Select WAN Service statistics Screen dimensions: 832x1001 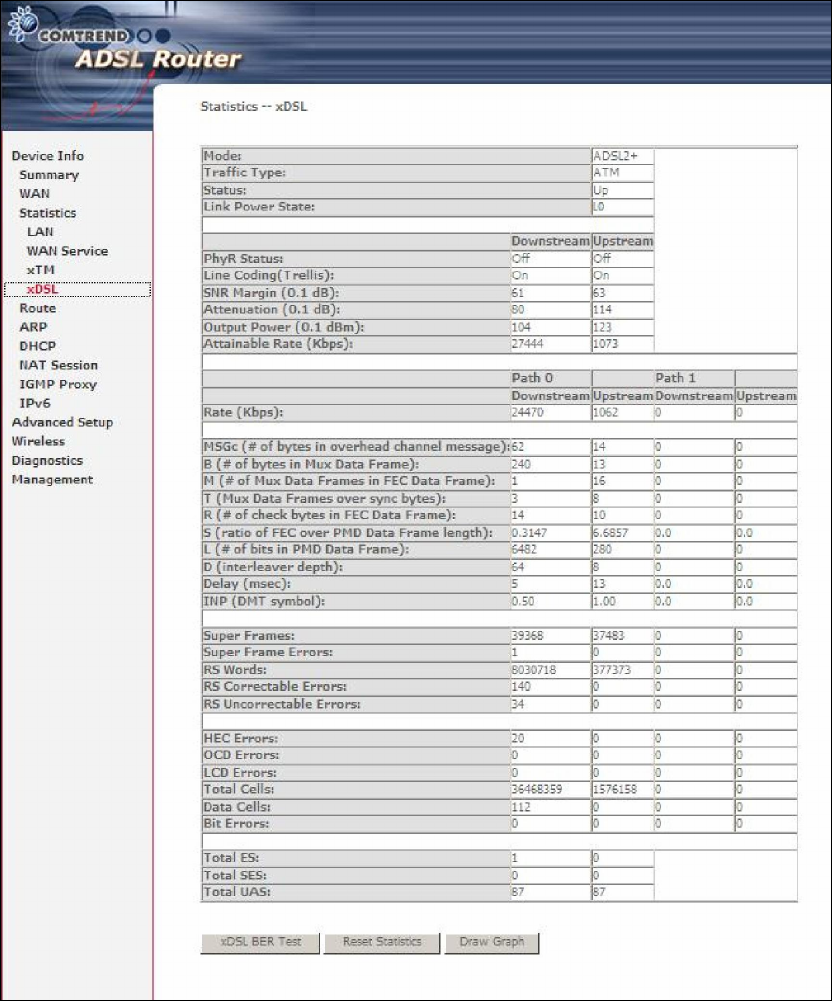(67, 251)
